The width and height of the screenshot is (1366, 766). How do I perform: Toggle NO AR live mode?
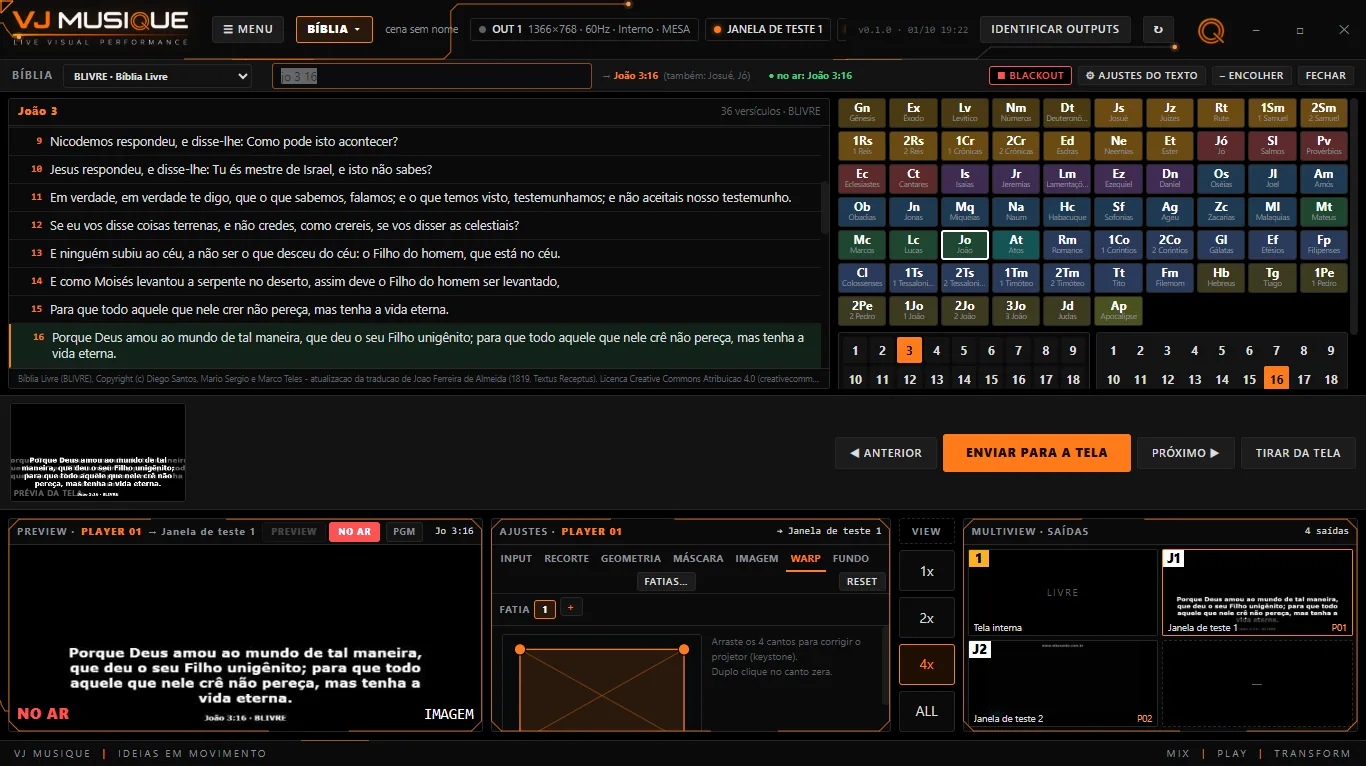354,532
